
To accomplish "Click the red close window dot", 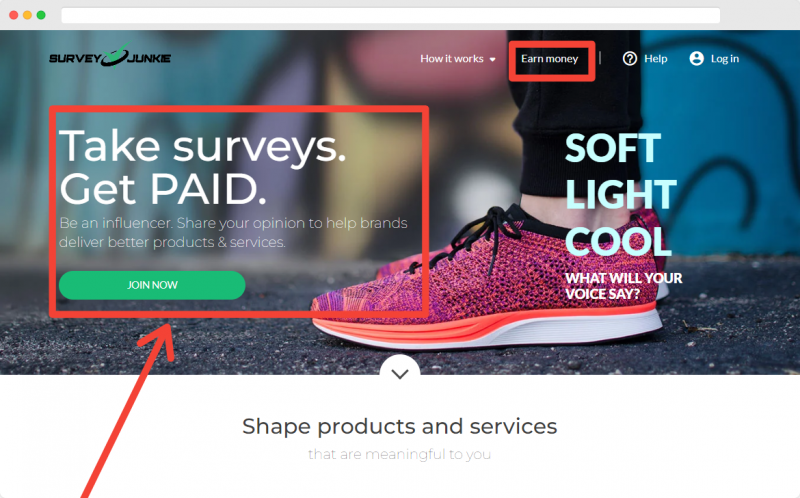I will tap(14, 15).
